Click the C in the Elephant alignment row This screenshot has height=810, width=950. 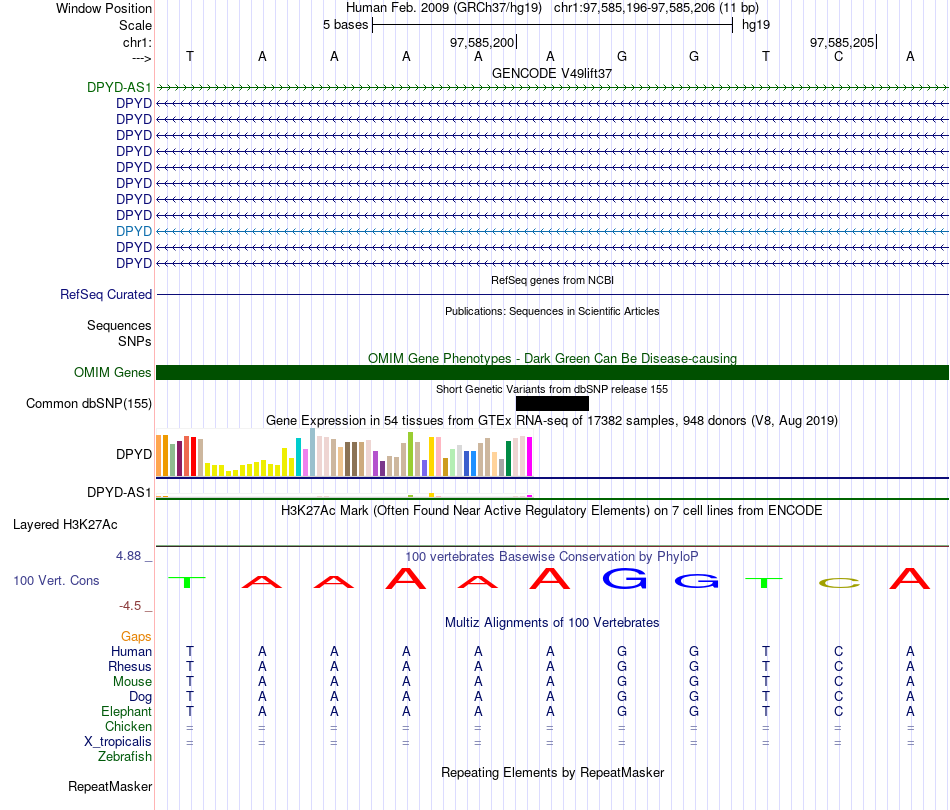pos(839,711)
